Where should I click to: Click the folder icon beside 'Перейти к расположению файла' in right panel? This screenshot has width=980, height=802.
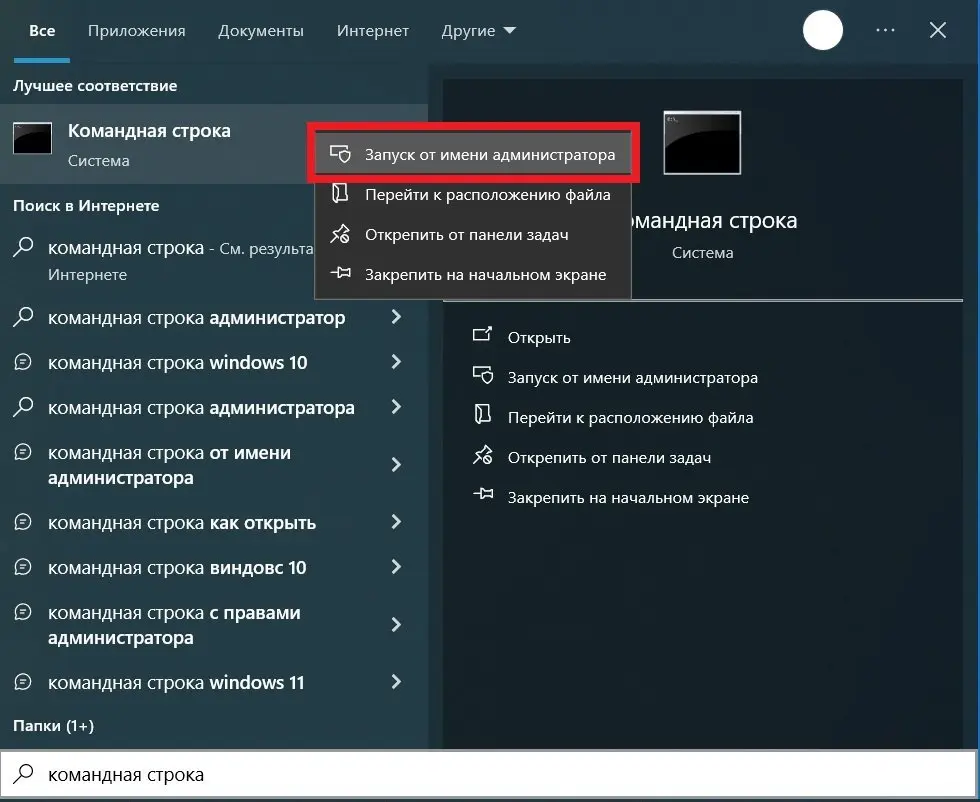(483, 417)
